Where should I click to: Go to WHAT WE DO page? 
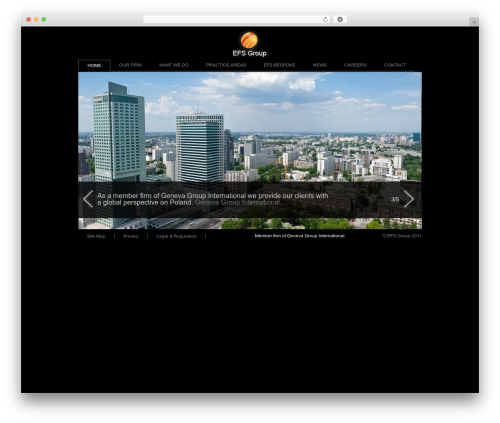174,65
